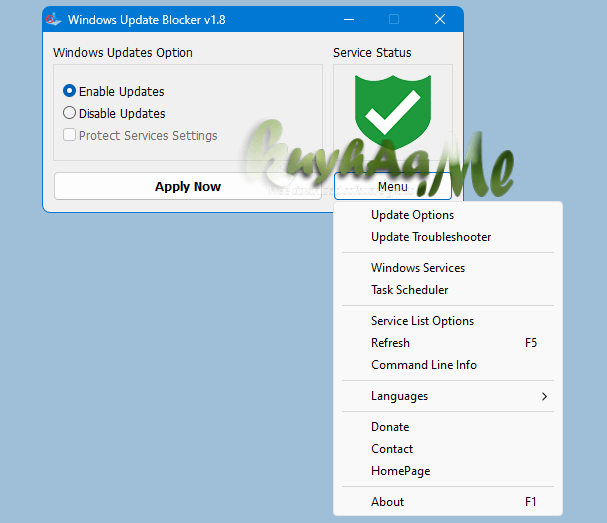The height and width of the screenshot is (523, 607).
Task: Choose Contact from the menu
Action: pyautogui.click(x=448, y=449)
